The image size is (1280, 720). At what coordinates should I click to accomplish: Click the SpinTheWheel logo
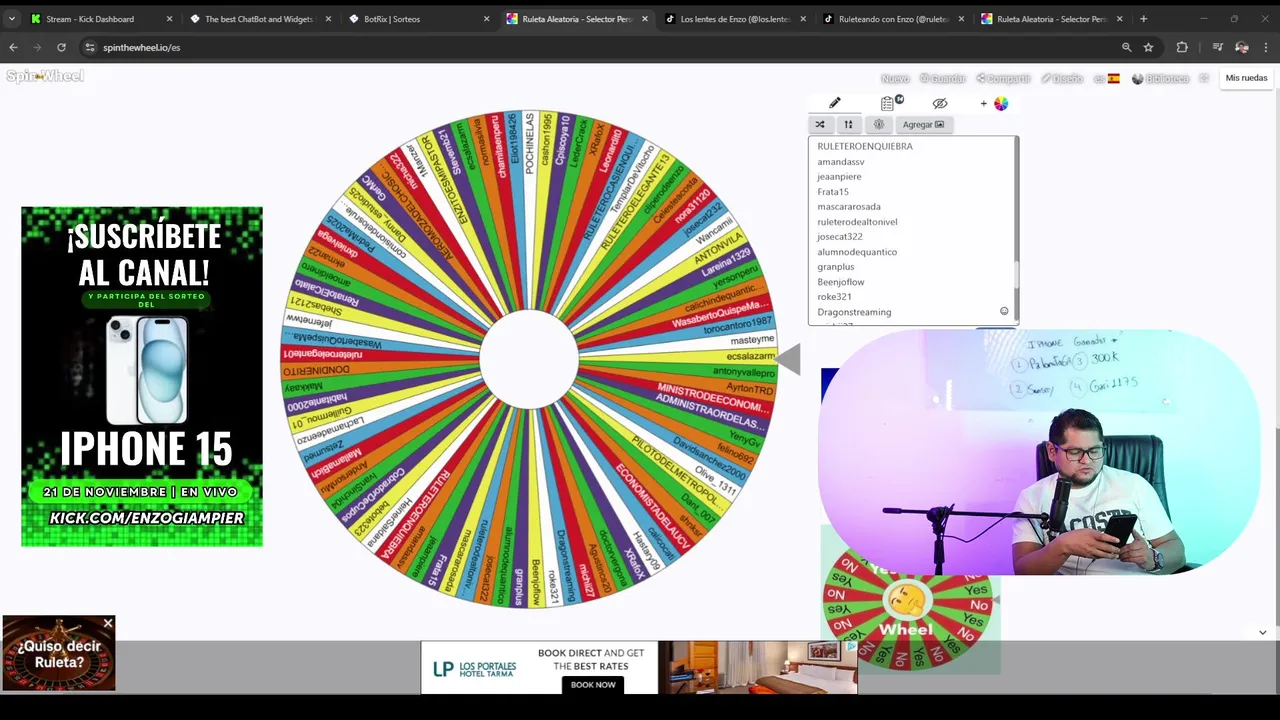[45, 76]
